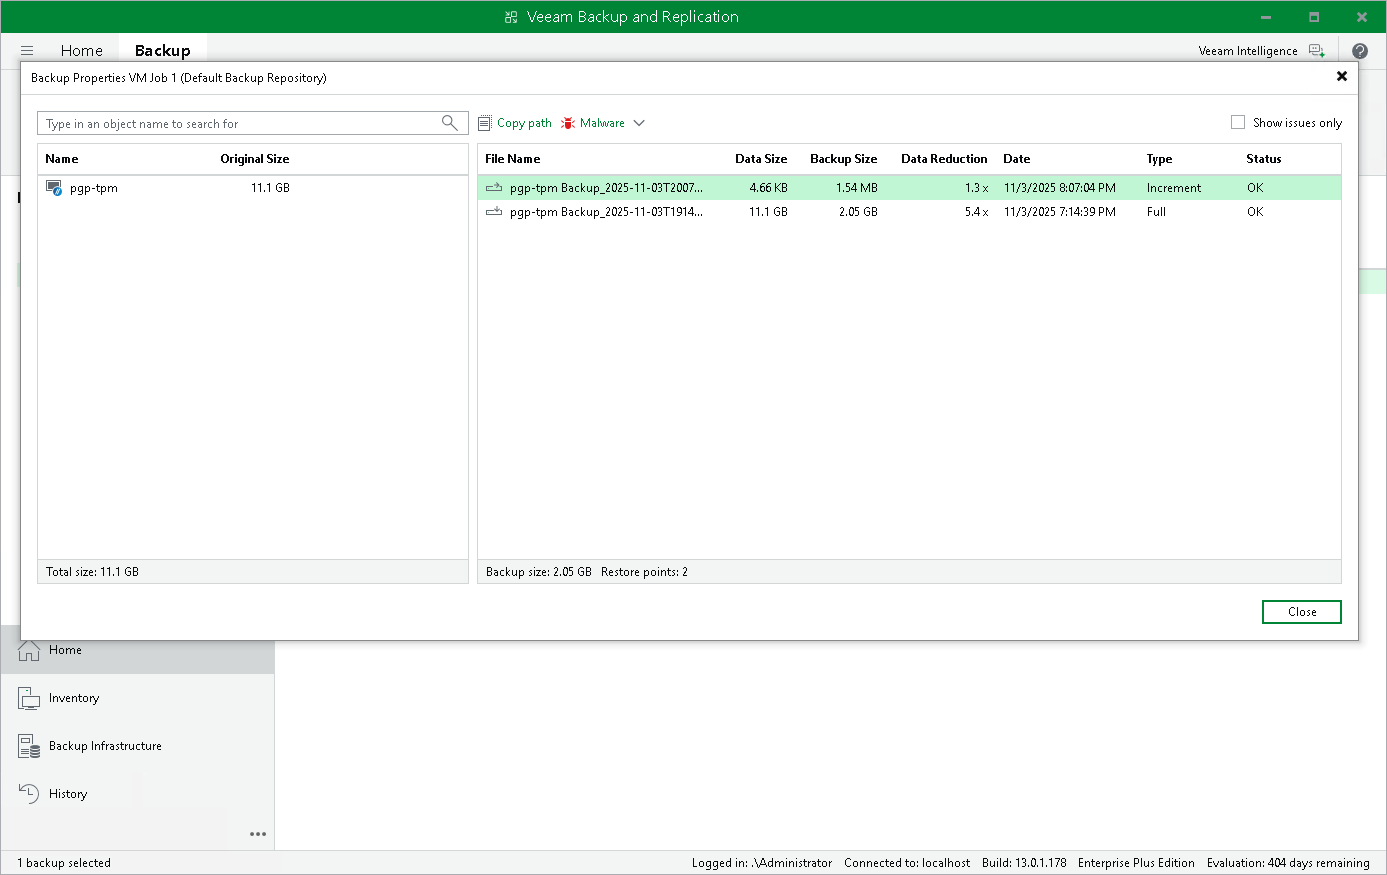The width and height of the screenshot is (1387, 875).
Task: Click the Veeam logo in title bar
Action: coord(511,17)
